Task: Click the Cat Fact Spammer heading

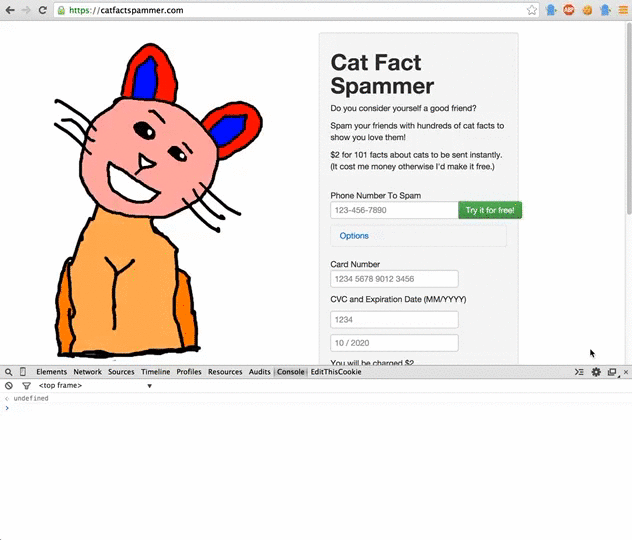Action: [x=382, y=74]
